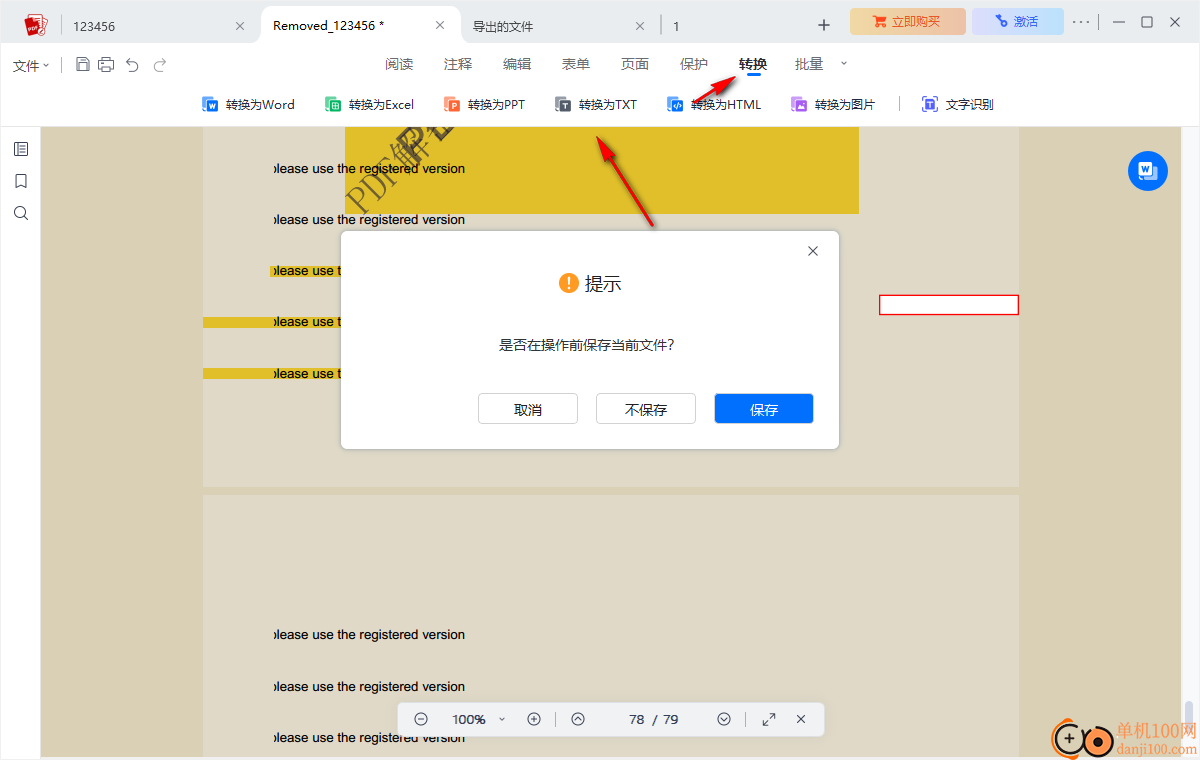Click the current page number field 78
Screen dimensions: 1200x760
(637, 719)
